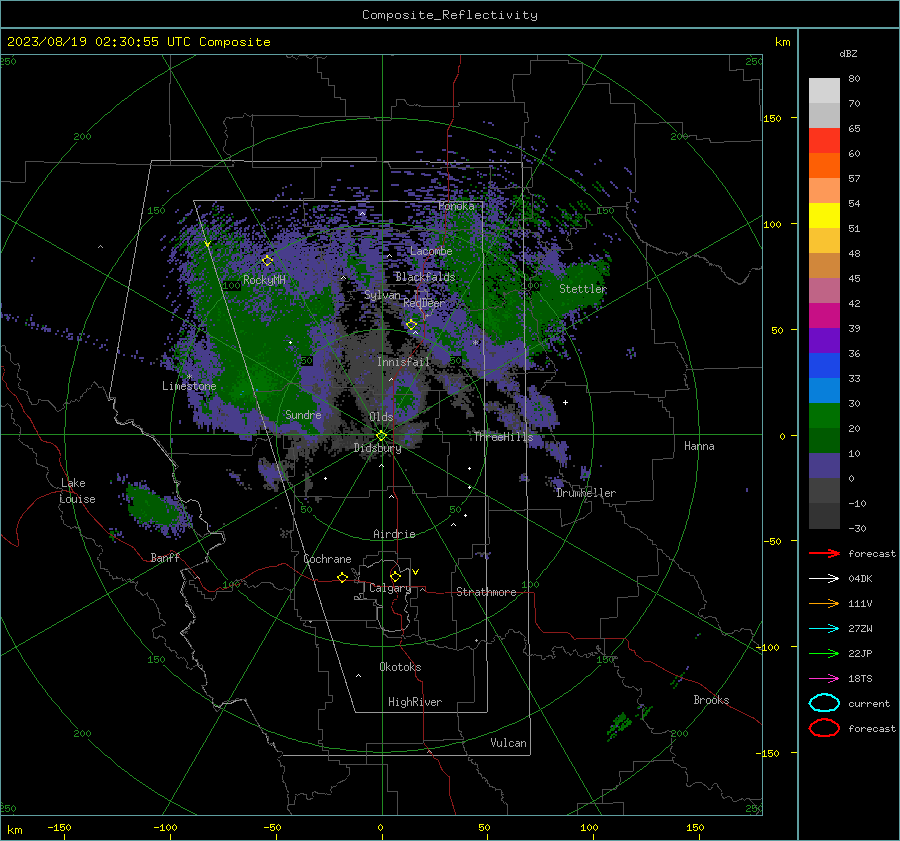
Task: Click the red forecast ellipse legend icon
Action: [824, 728]
